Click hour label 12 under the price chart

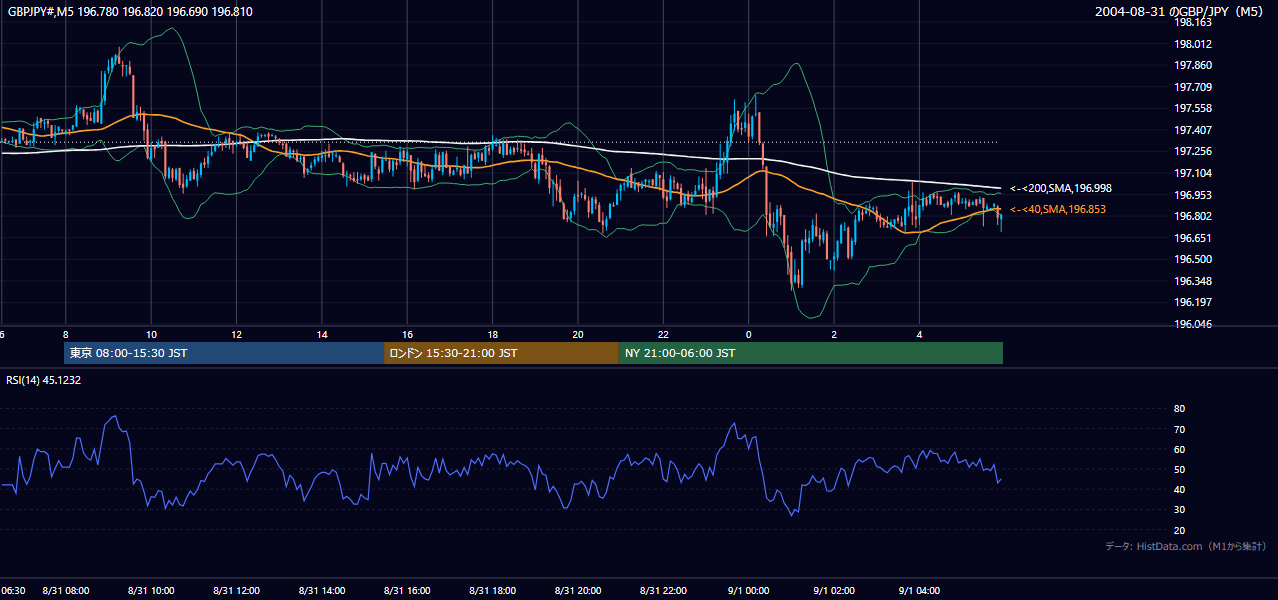tap(236, 334)
